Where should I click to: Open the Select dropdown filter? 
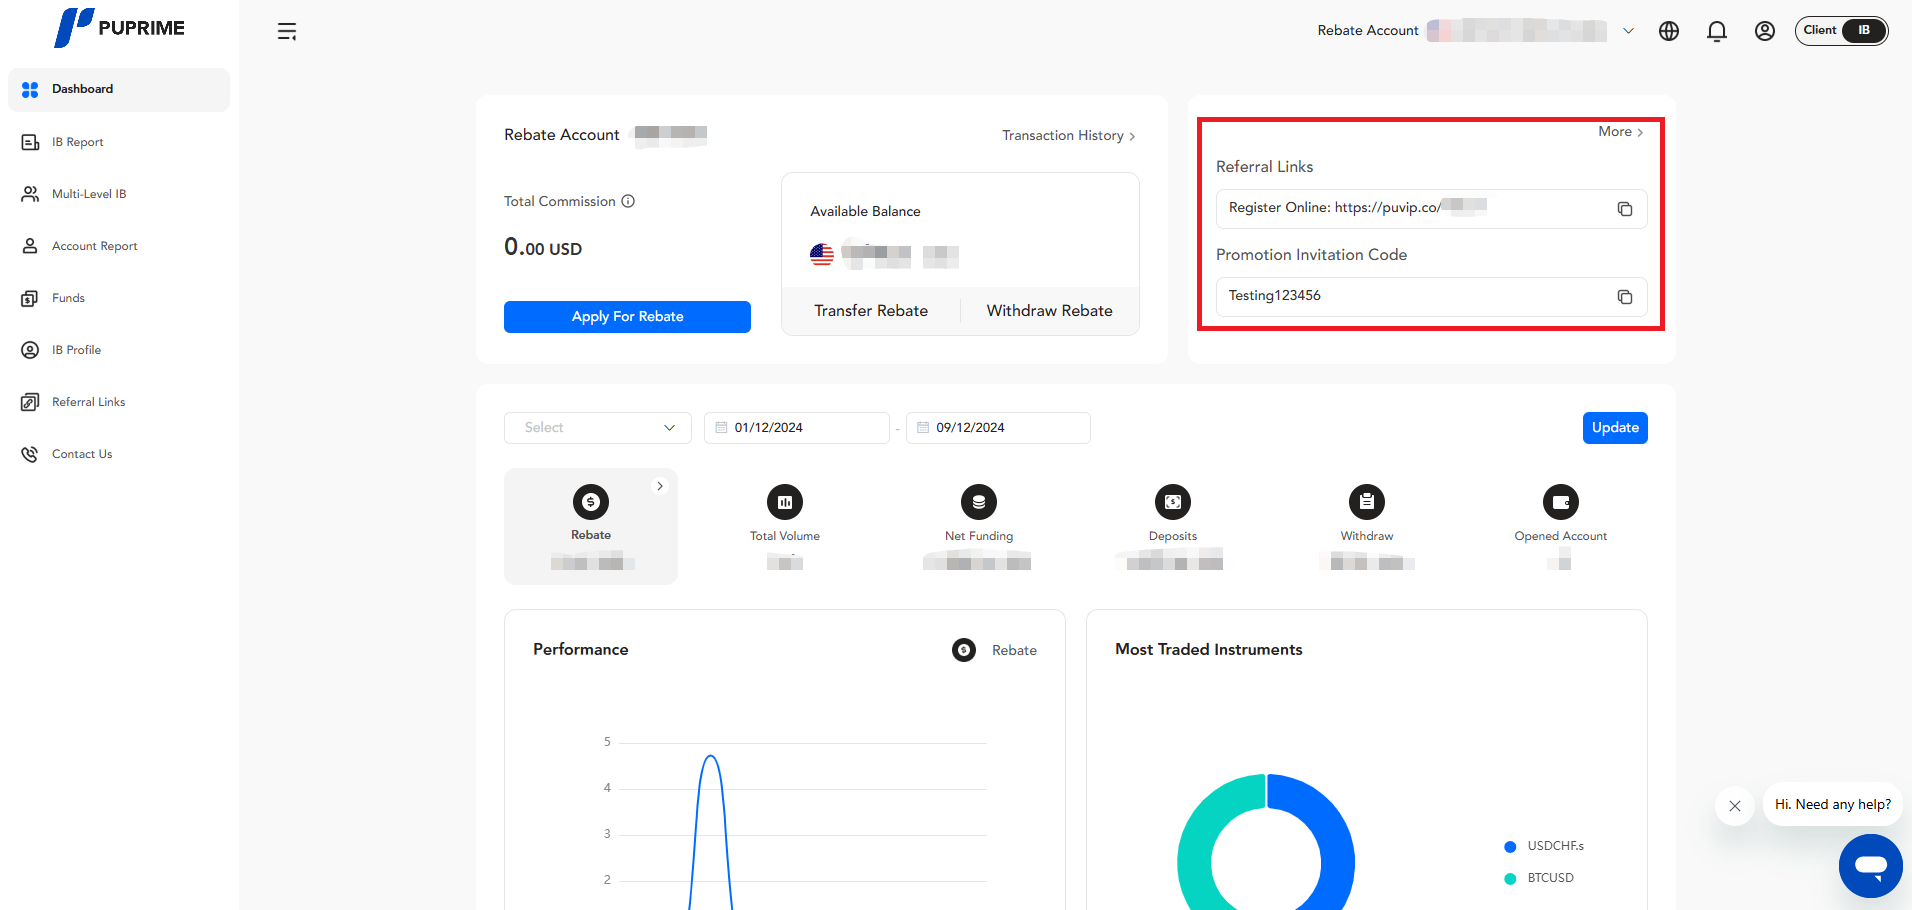click(597, 428)
